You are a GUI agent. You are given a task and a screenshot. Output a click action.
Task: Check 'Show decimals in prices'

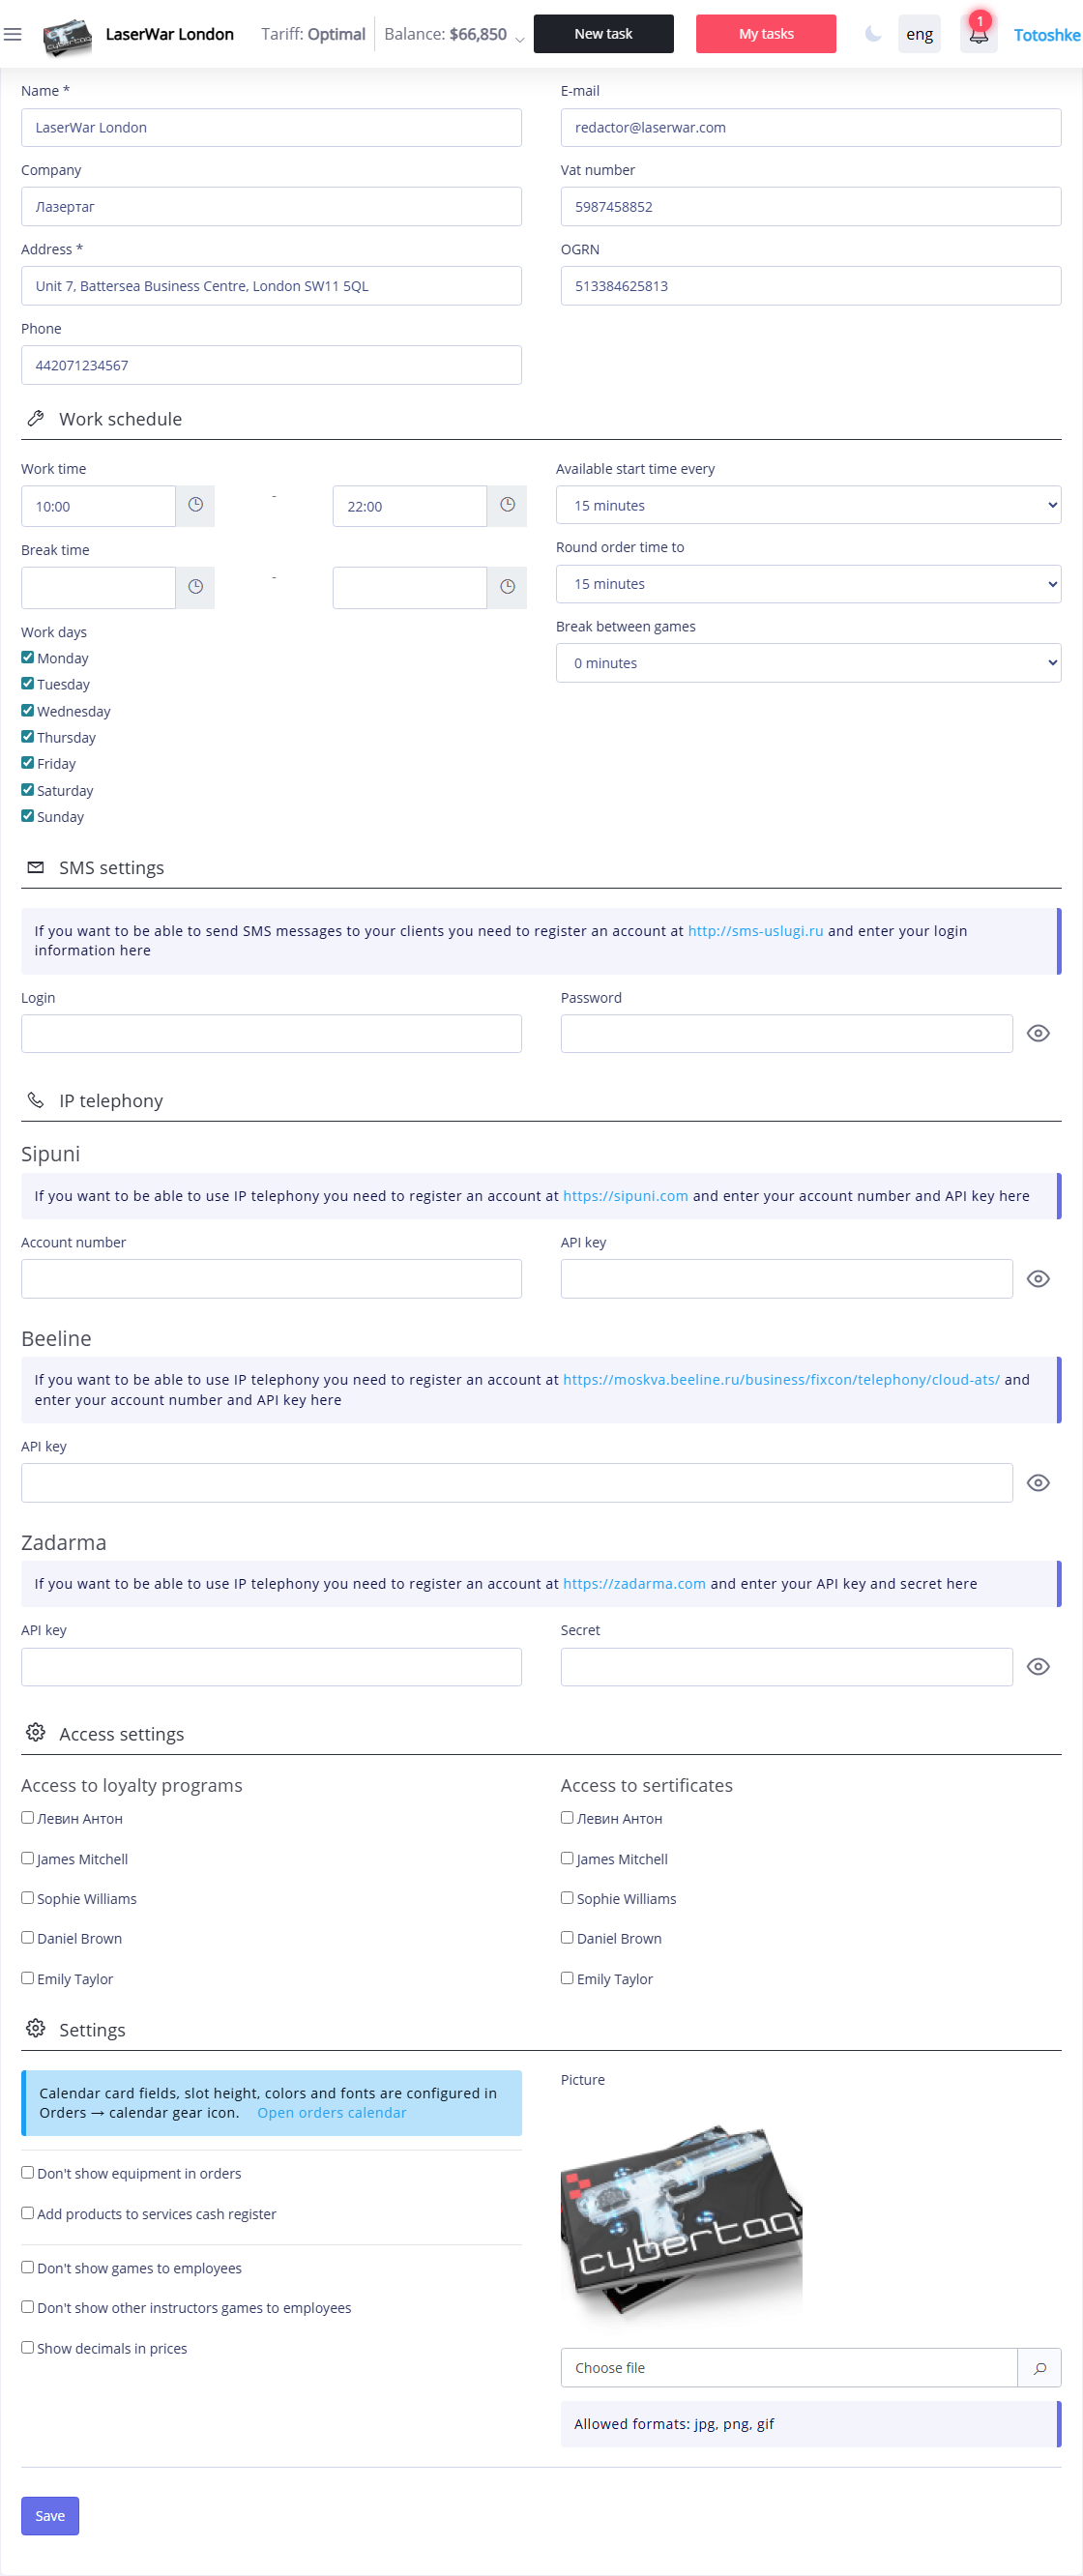[x=28, y=2347]
